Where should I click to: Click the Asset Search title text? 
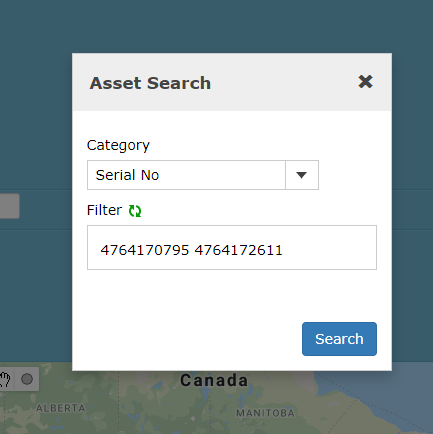coord(150,83)
